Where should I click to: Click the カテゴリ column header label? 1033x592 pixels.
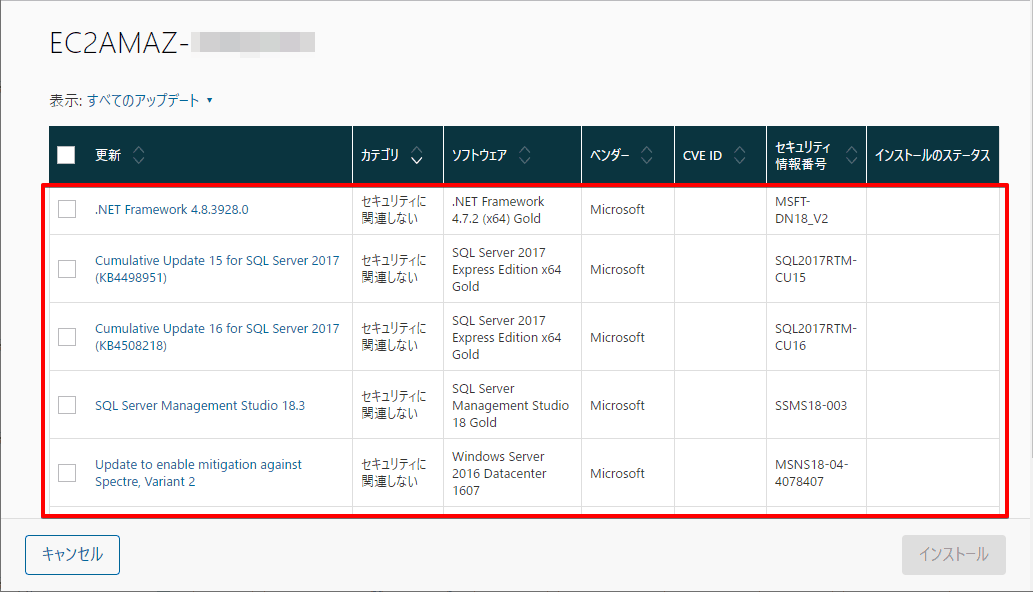point(380,155)
